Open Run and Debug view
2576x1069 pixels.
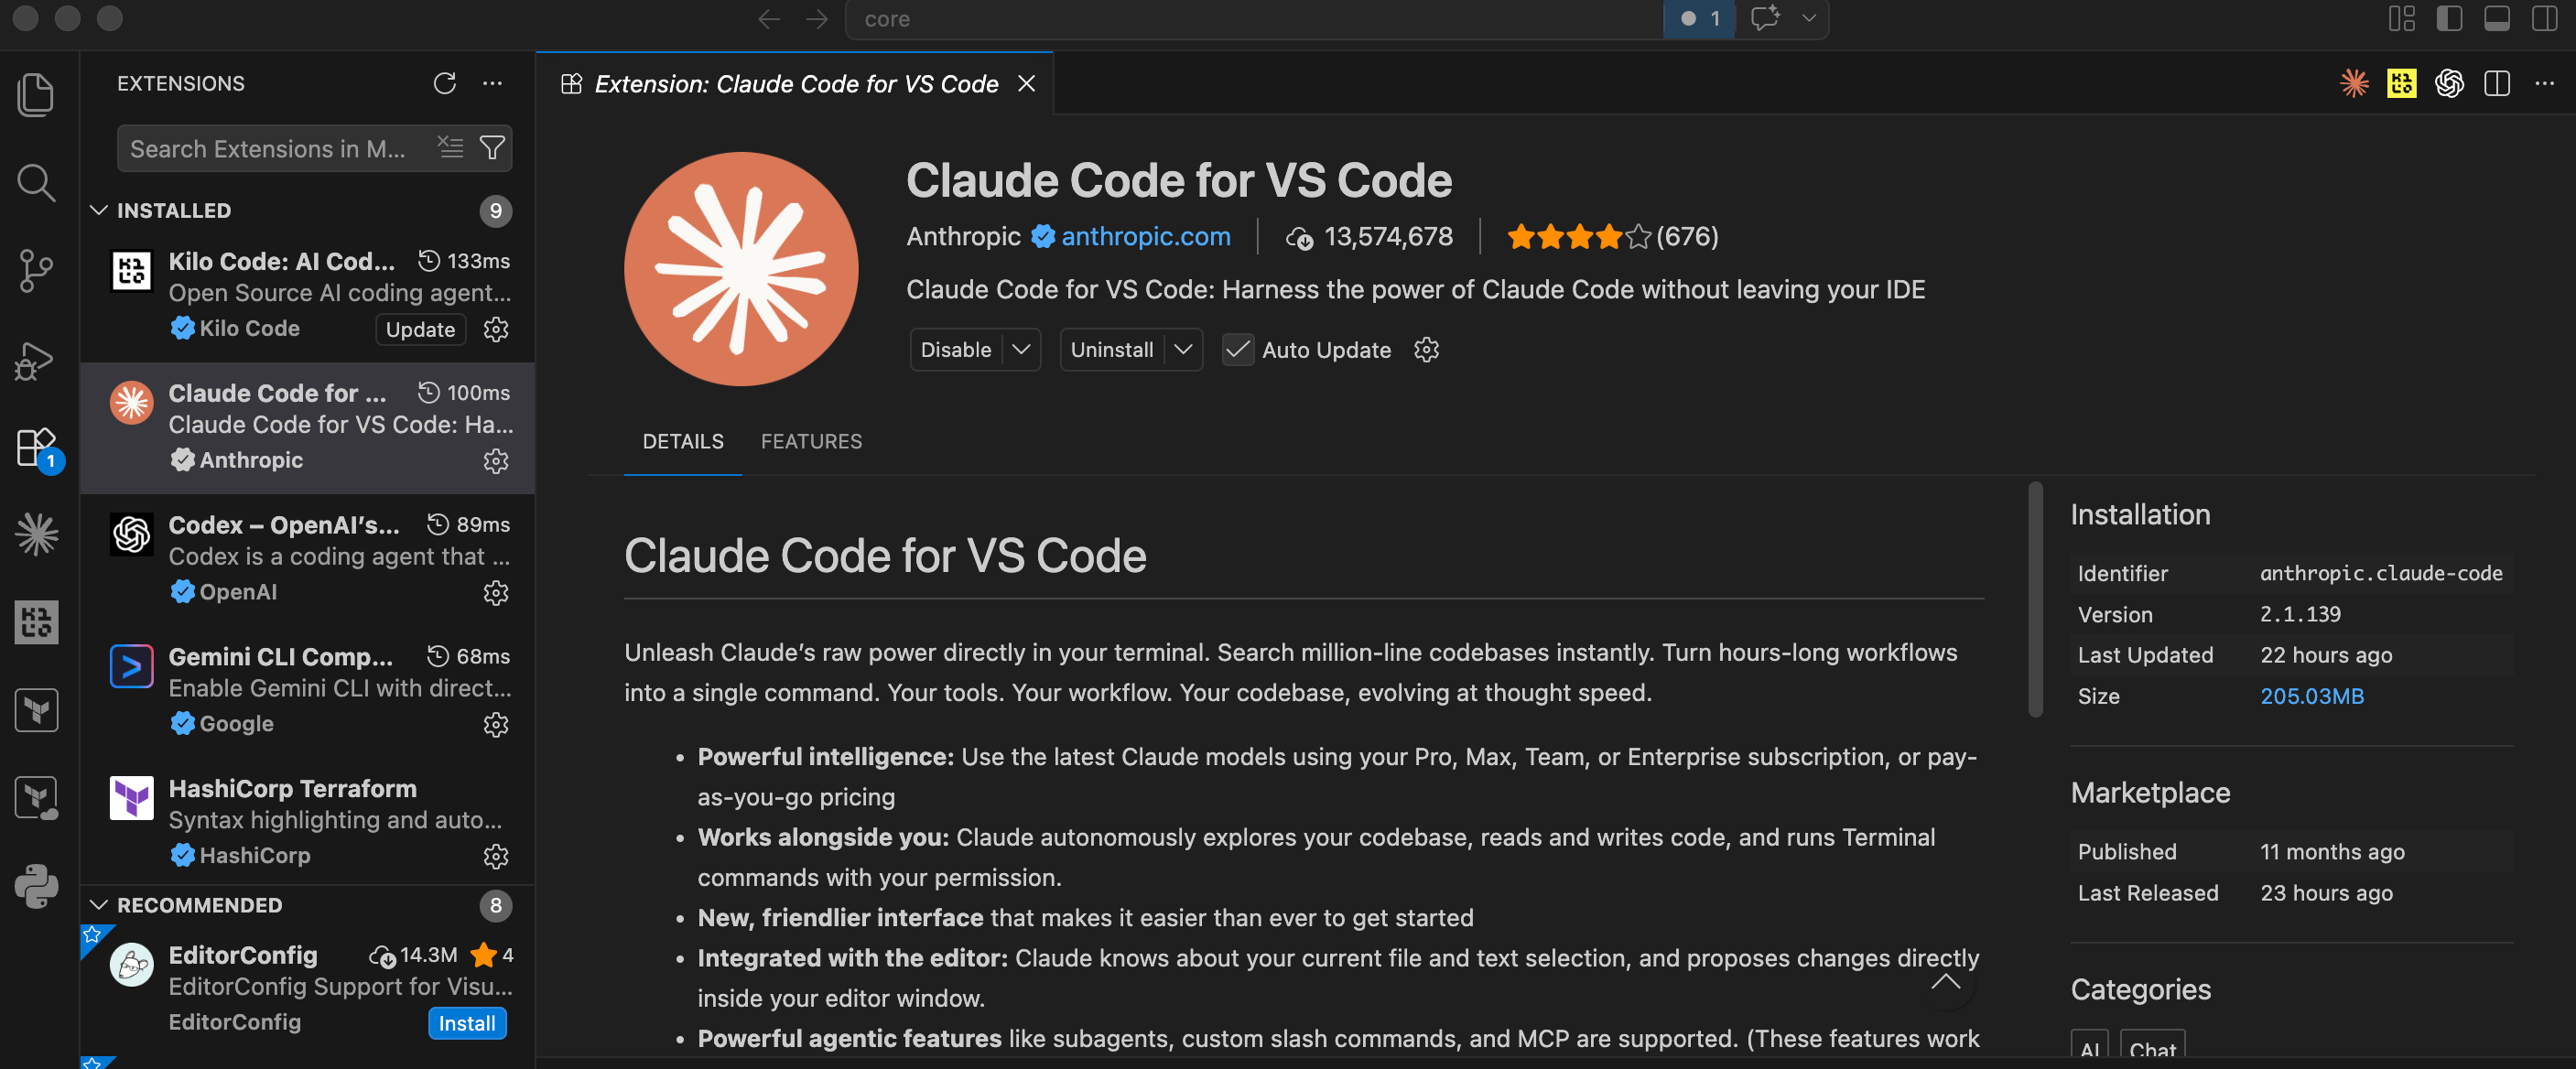[x=36, y=360]
